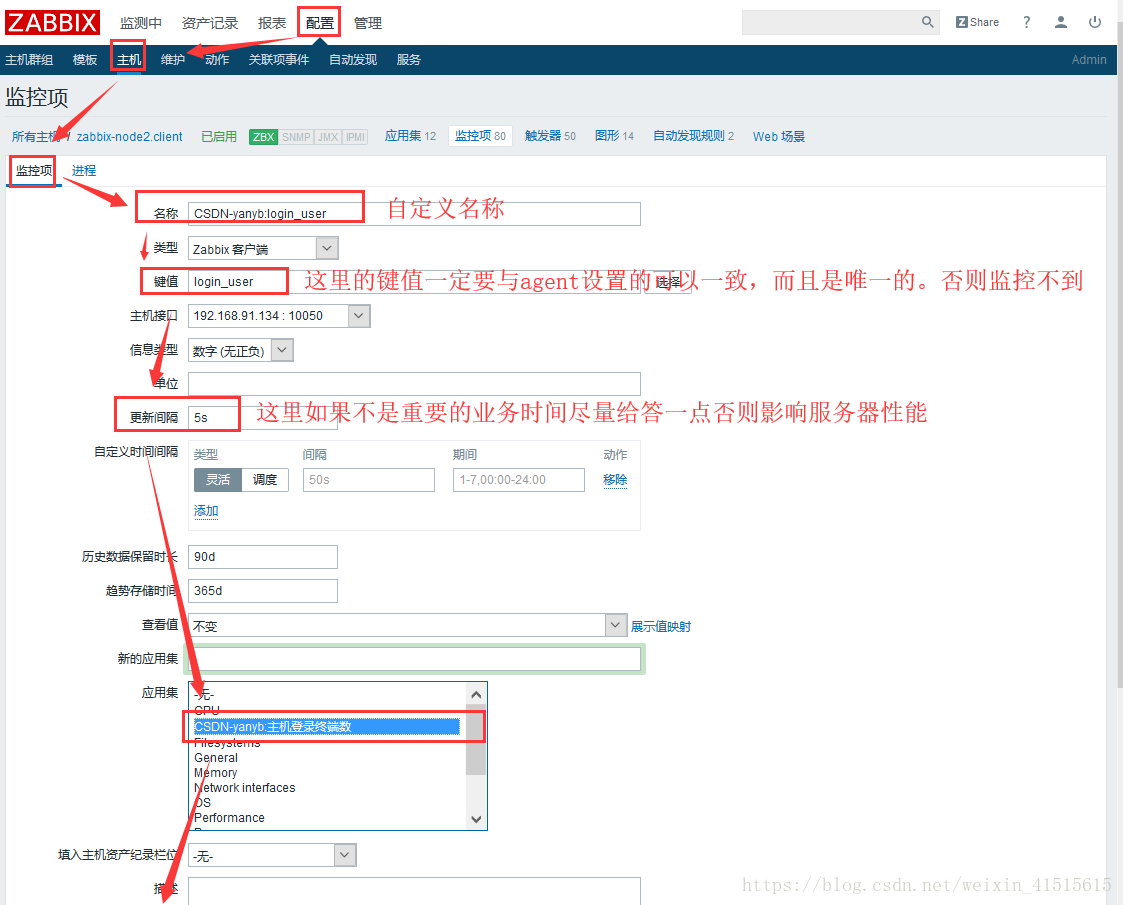Click the 趋势存储时间 365d field
This screenshot has height=905, width=1123.
pos(263,591)
